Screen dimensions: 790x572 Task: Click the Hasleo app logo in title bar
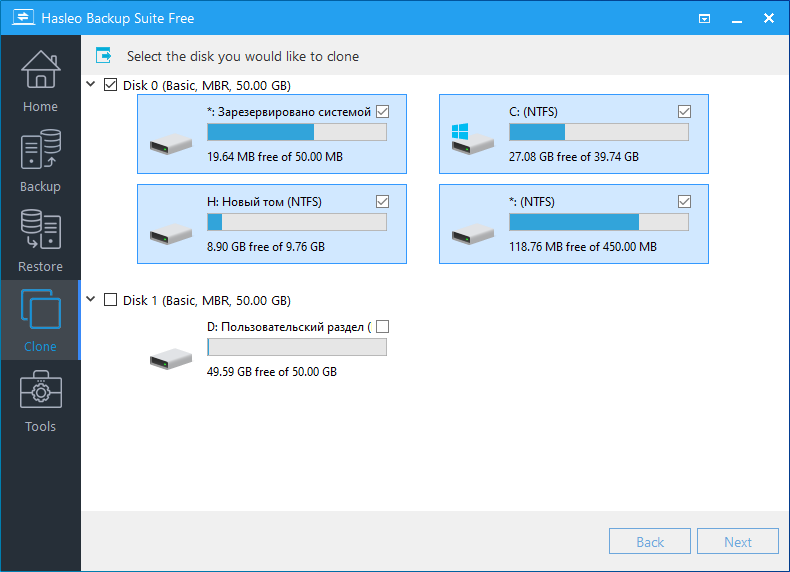pos(23,18)
